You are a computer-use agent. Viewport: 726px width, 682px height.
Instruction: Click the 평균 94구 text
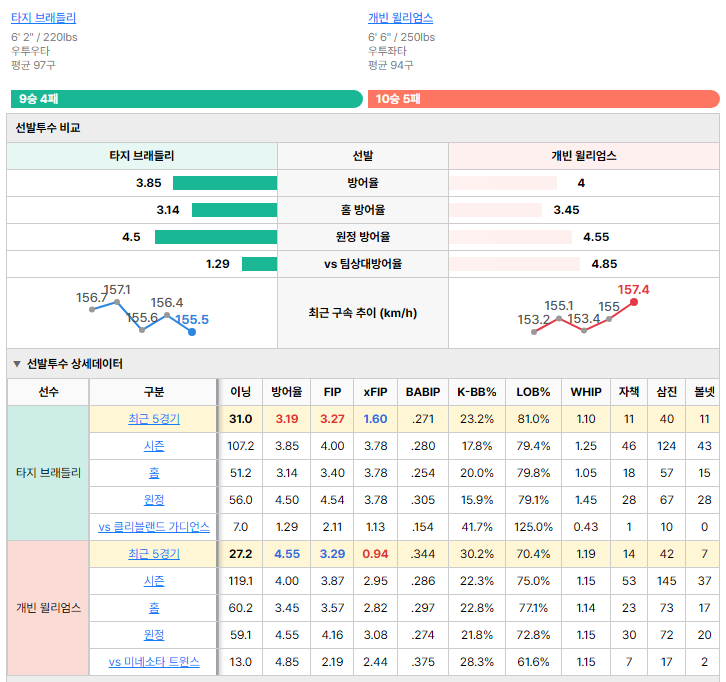(391, 65)
